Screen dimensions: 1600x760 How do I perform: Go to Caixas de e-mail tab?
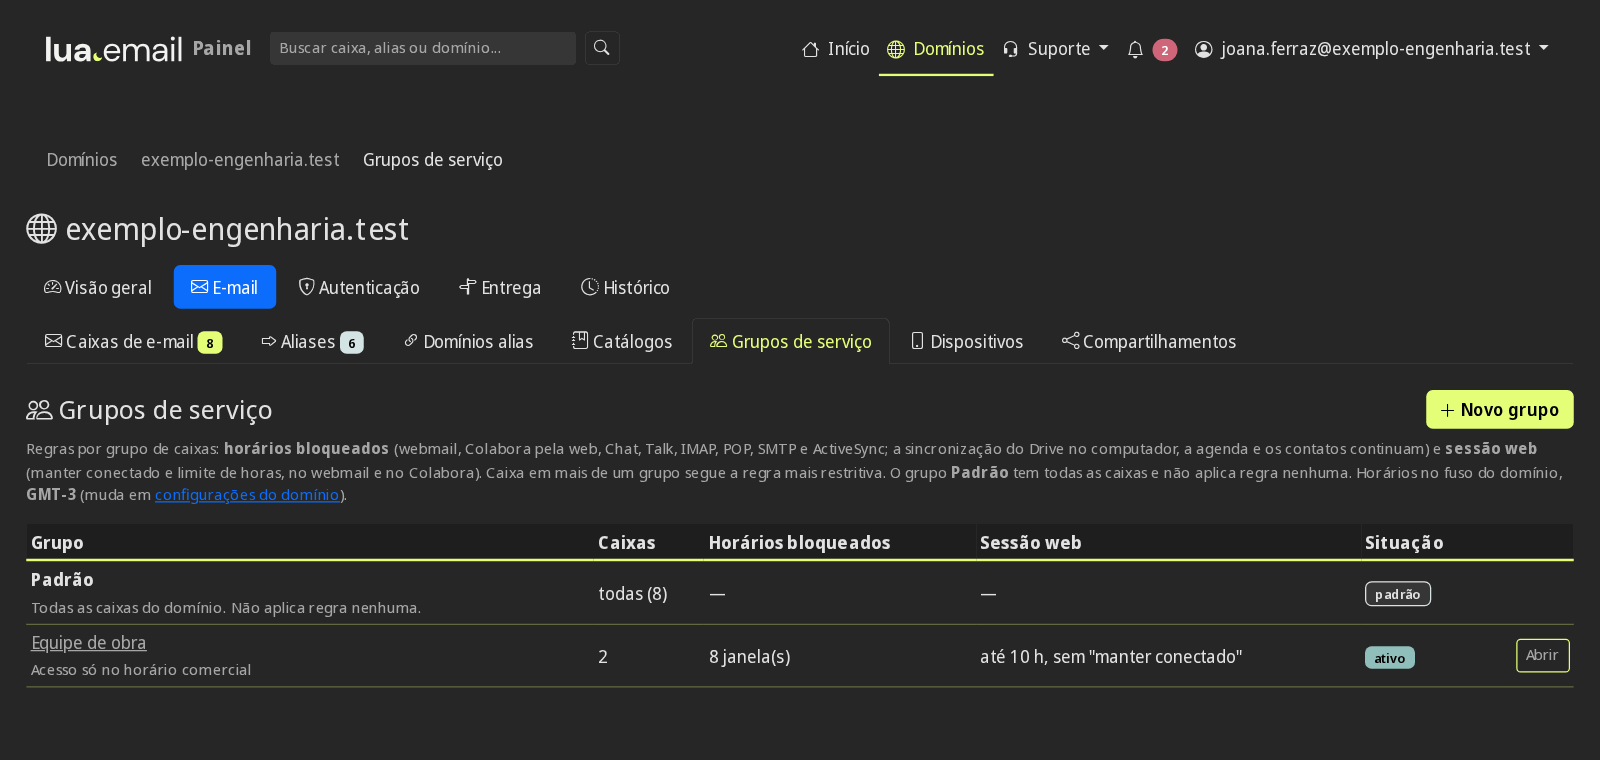tap(133, 342)
